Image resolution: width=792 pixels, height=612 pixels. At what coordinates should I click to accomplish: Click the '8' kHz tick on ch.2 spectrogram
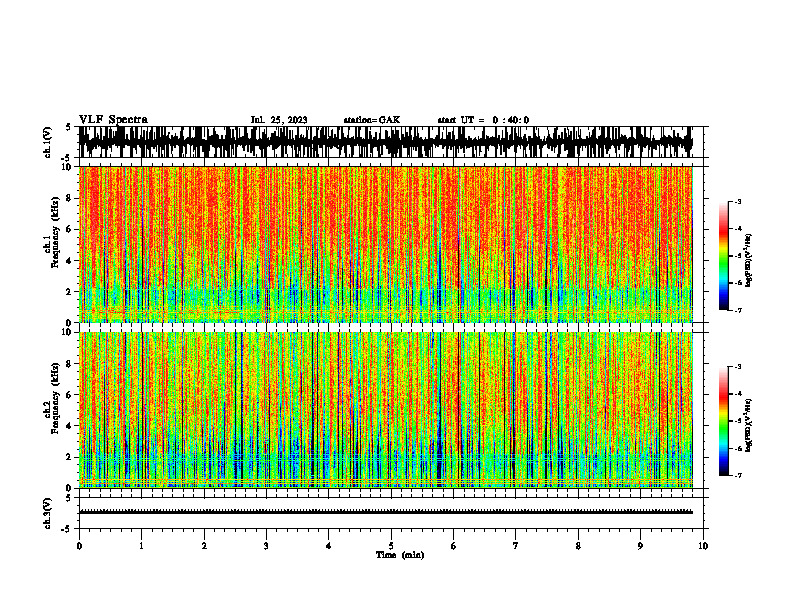(70, 364)
